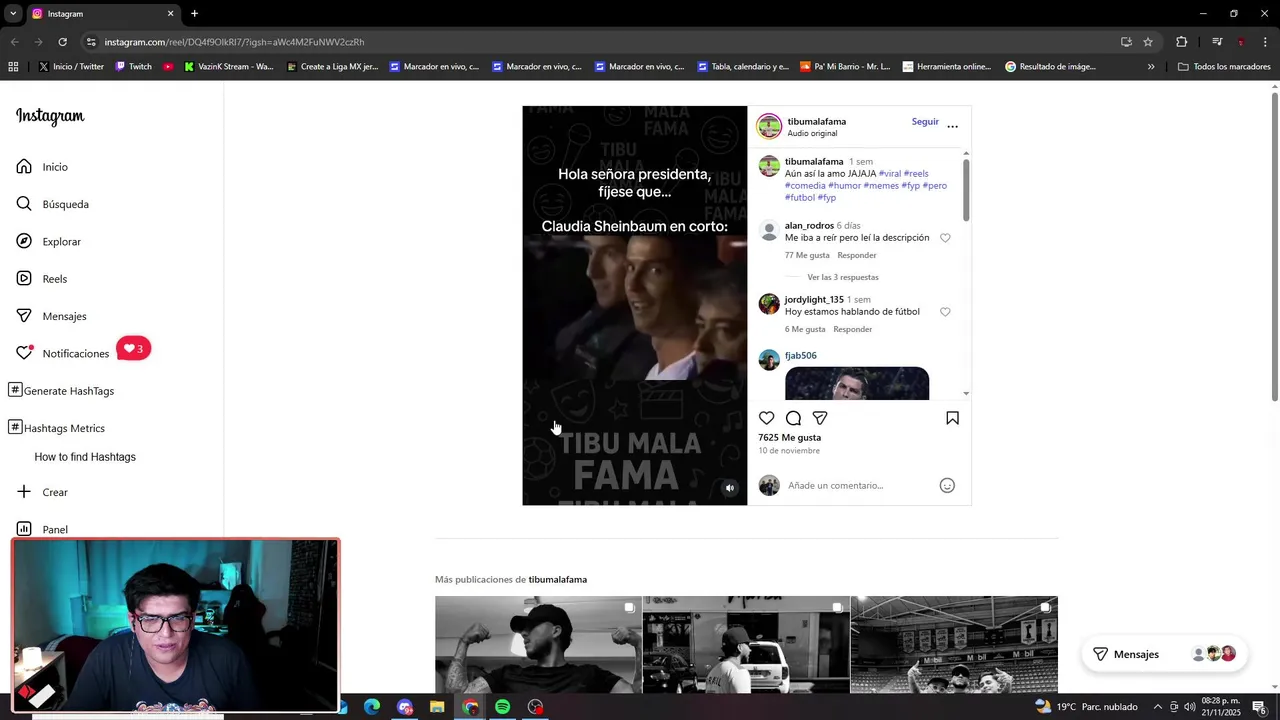1280x720 pixels.
Task: Click the #futbol hashtag
Action: pos(799,198)
